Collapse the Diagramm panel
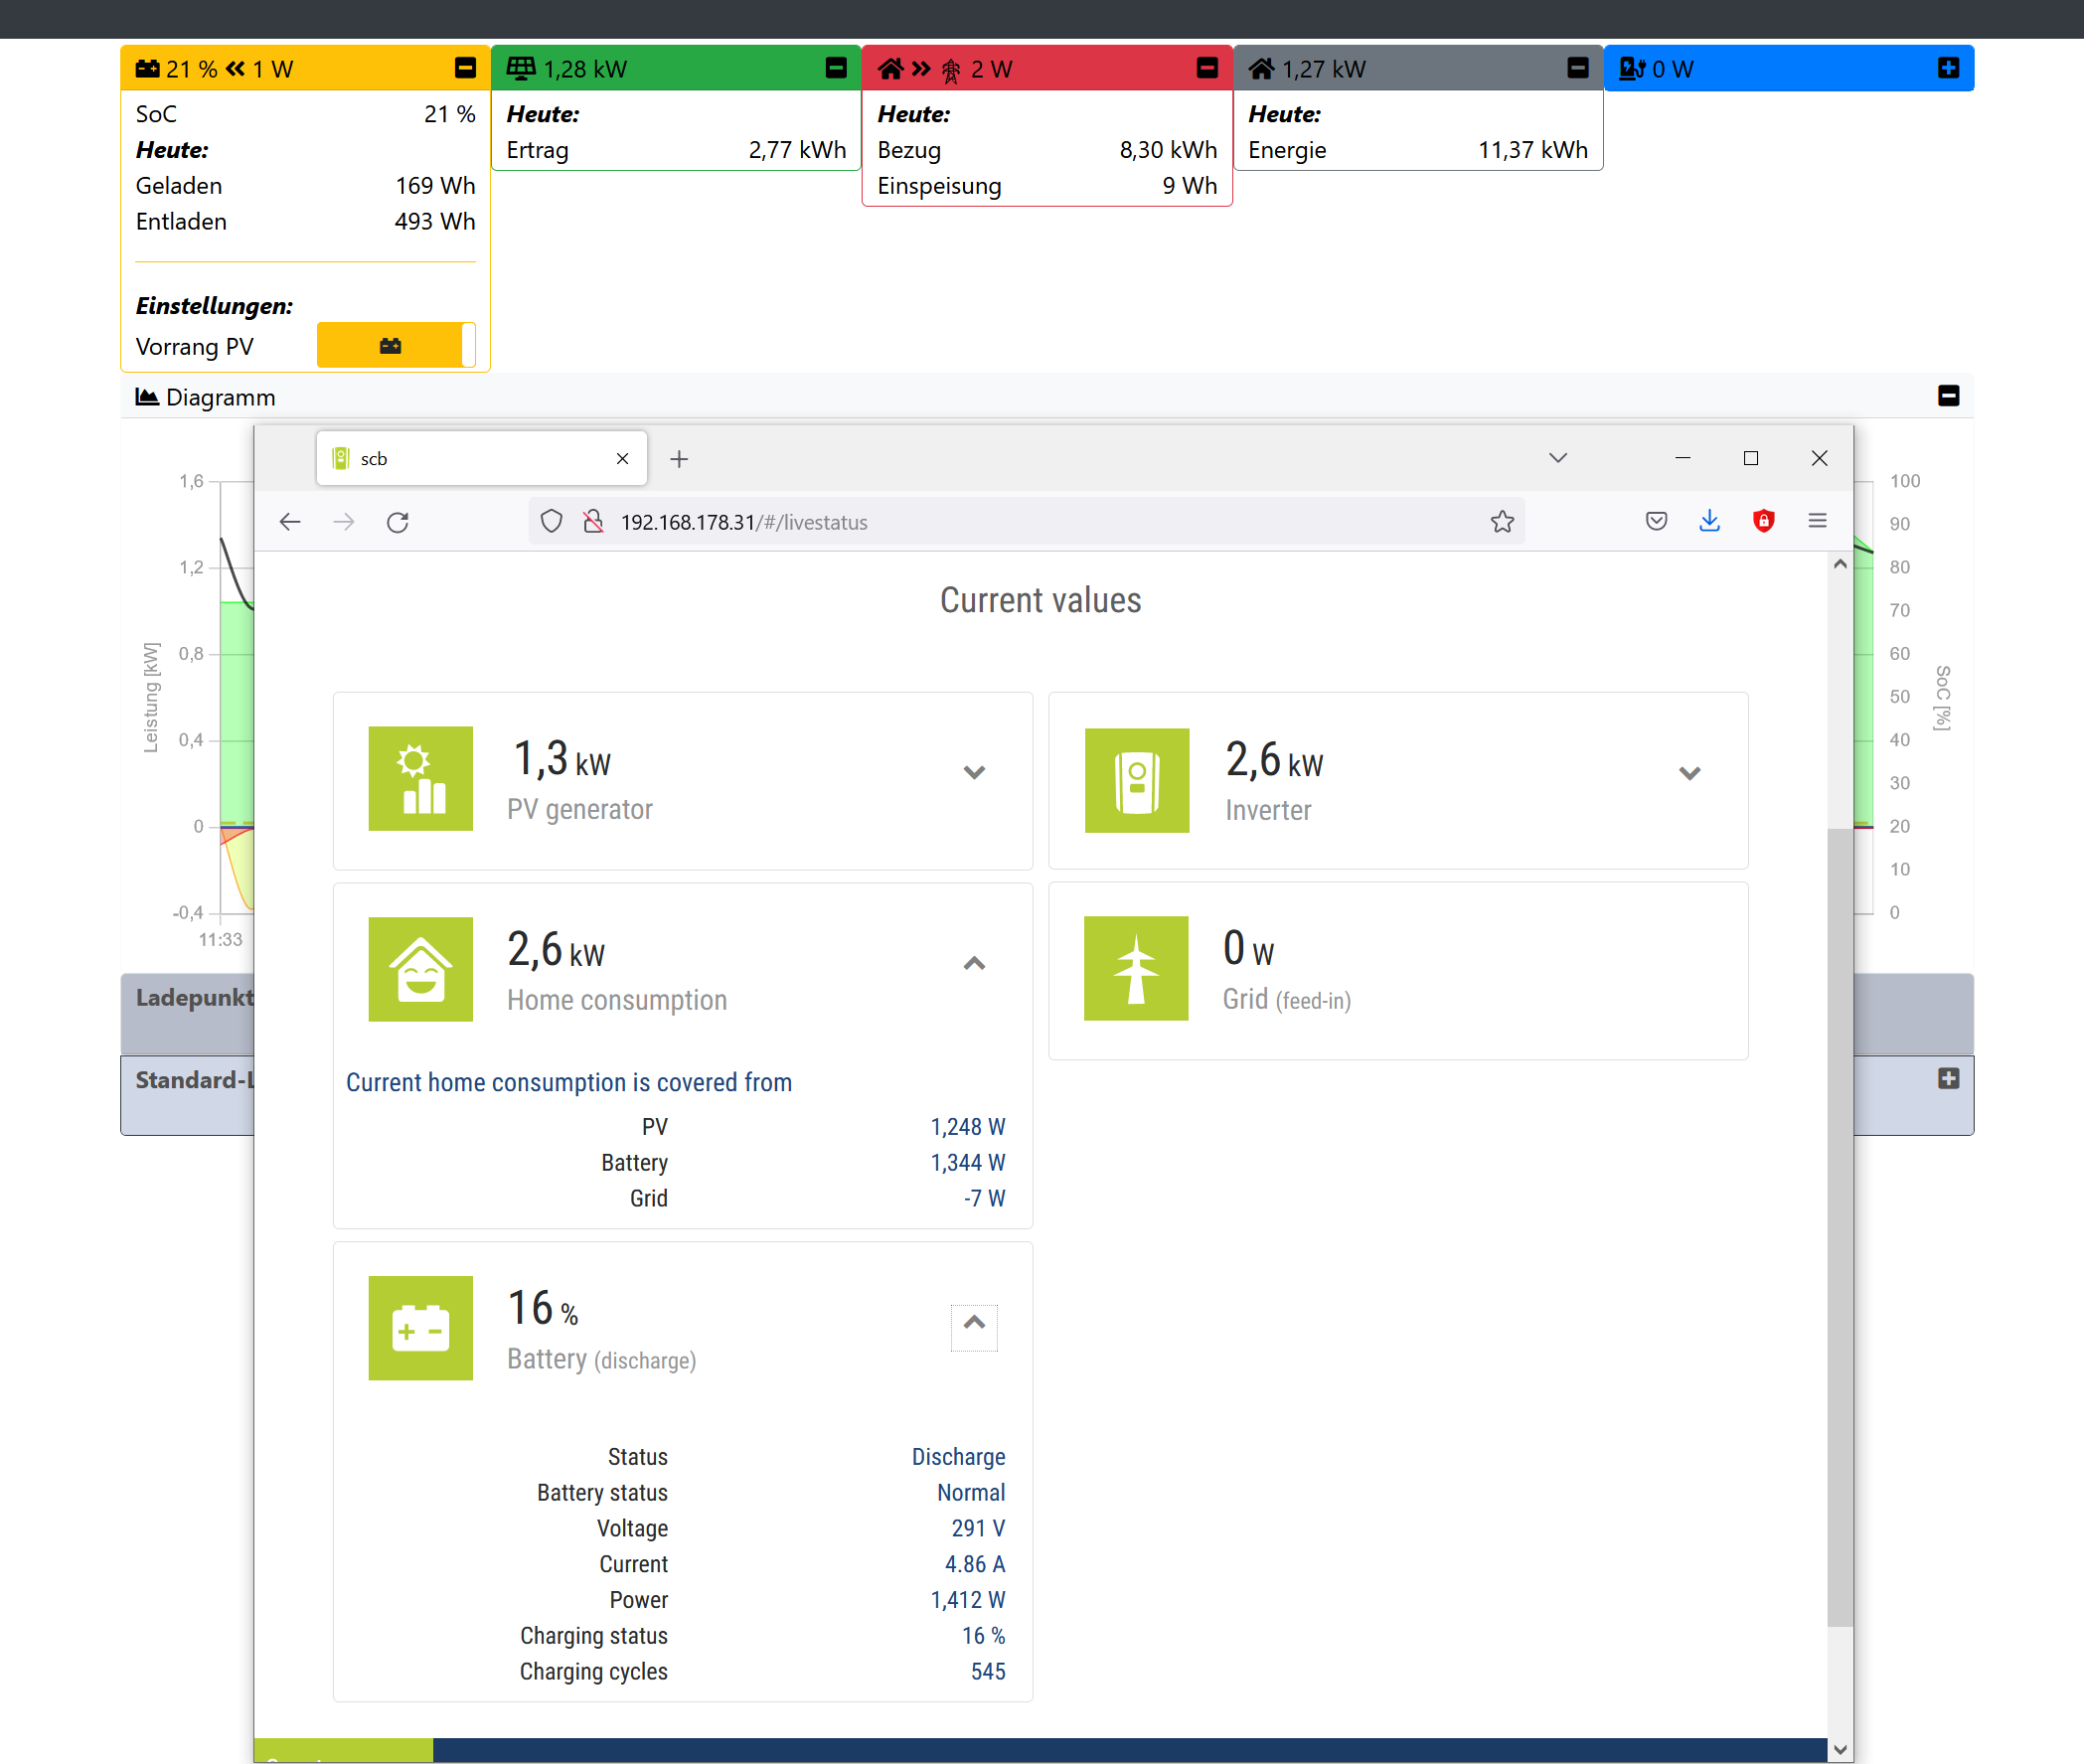 tap(1947, 396)
